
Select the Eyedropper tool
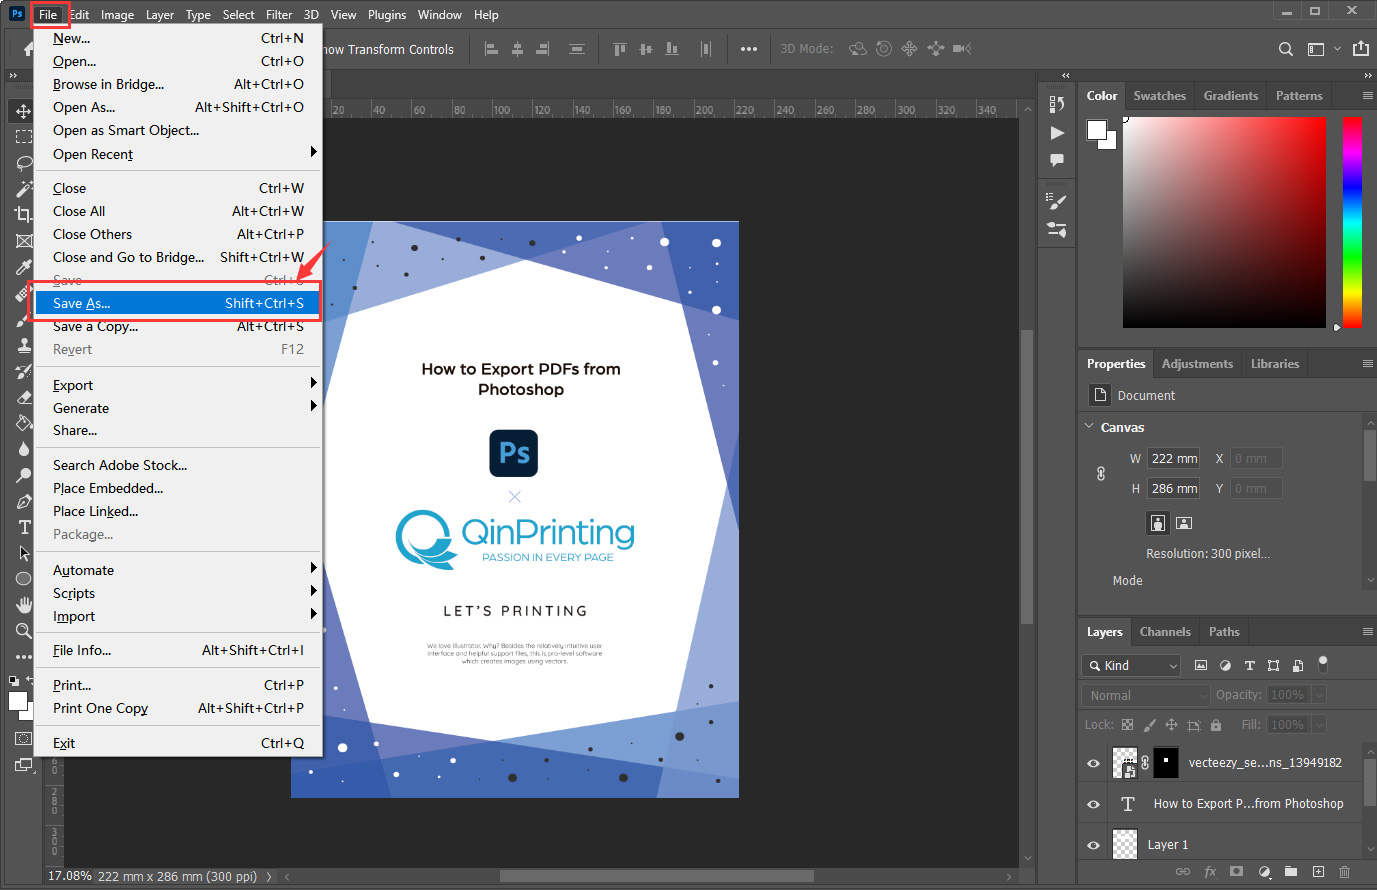[x=23, y=267]
